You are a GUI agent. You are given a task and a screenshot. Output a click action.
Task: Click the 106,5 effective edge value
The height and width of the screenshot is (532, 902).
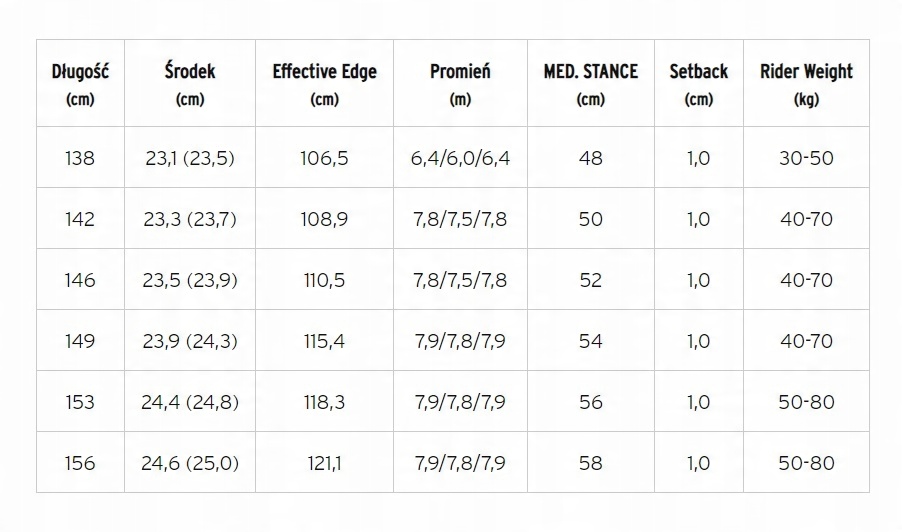pos(324,158)
